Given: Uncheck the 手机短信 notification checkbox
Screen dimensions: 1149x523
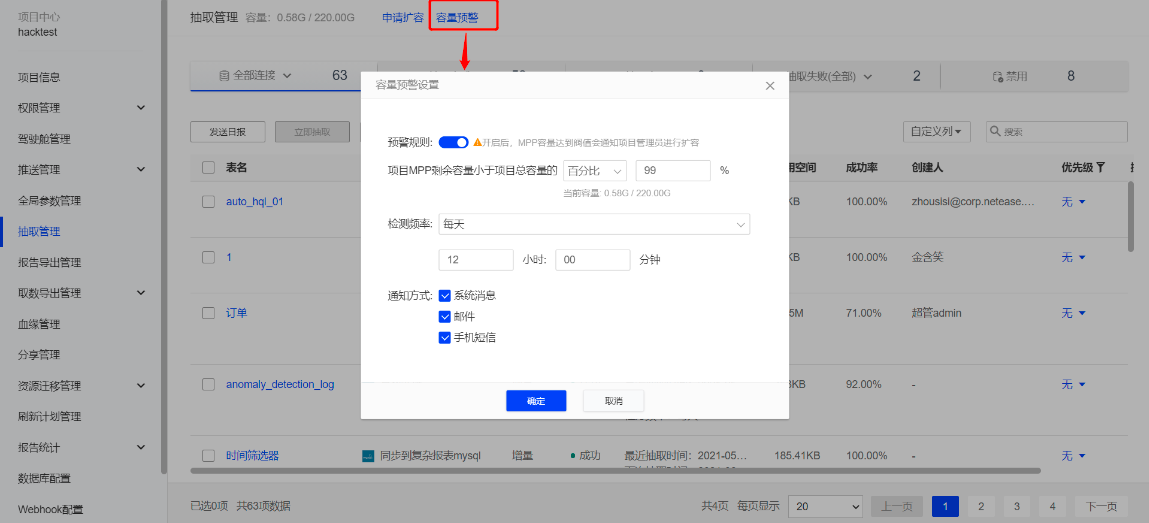Looking at the screenshot, I should pyautogui.click(x=445, y=338).
